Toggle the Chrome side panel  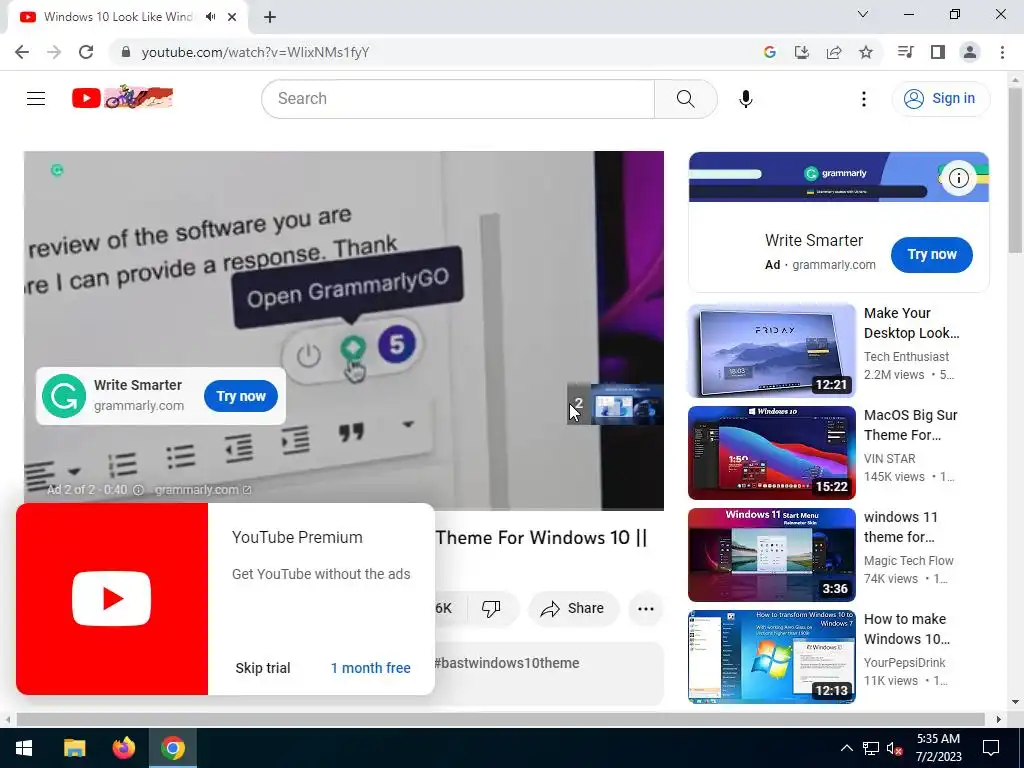(938, 52)
